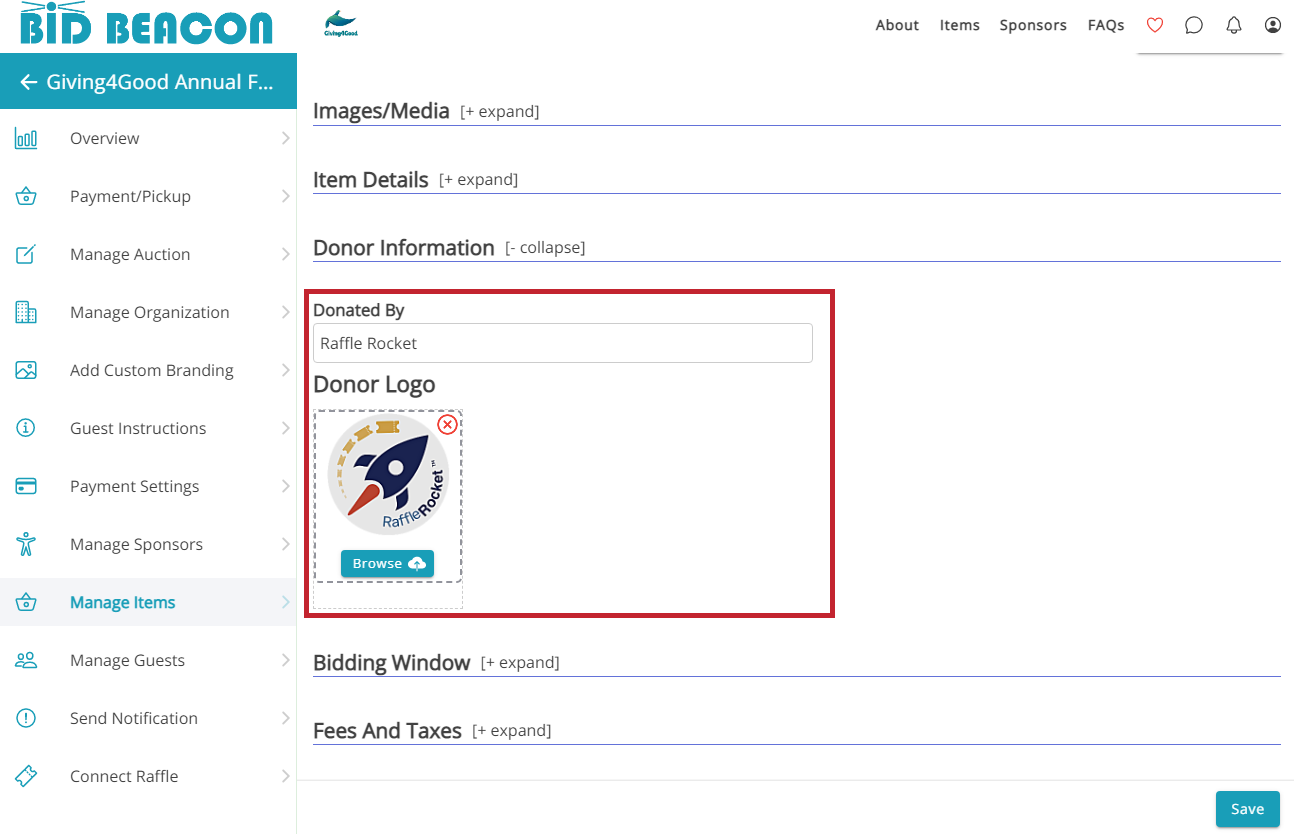Viewport: 1294px width, 834px height.
Task: Click the Save button
Action: 1247,810
